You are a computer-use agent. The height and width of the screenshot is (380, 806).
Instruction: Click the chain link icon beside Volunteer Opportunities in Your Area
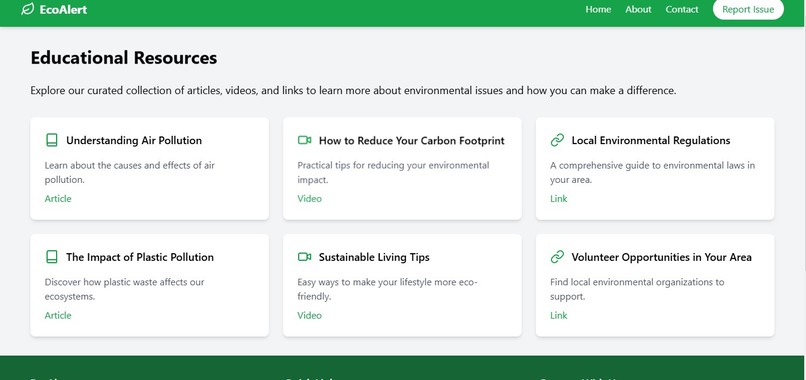[x=557, y=257]
